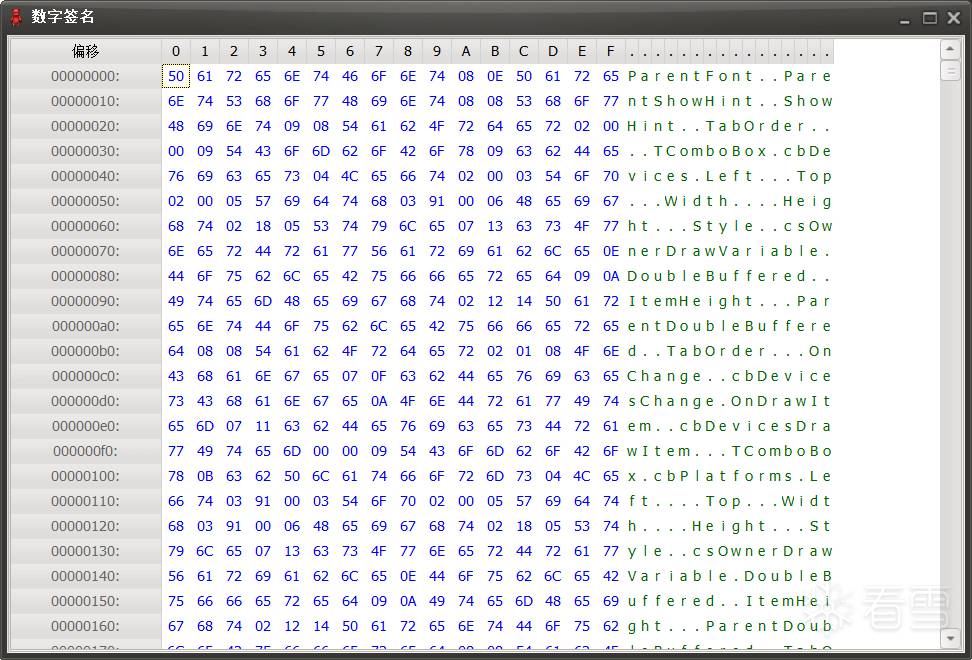This screenshot has height=660, width=972.
Task: Click ASCII text "ParentFont..Pare"
Action: point(729,76)
